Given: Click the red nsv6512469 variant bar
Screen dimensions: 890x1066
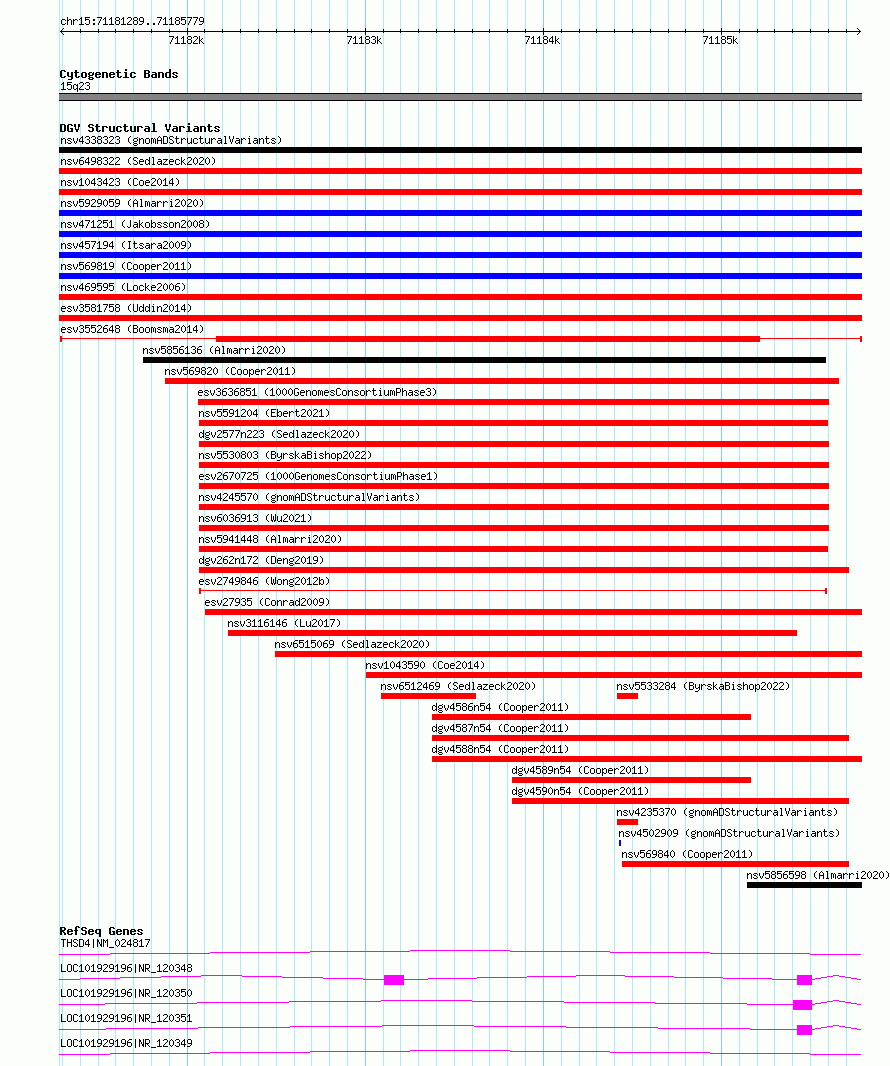Looking at the screenshot, I should pos(428,696).
